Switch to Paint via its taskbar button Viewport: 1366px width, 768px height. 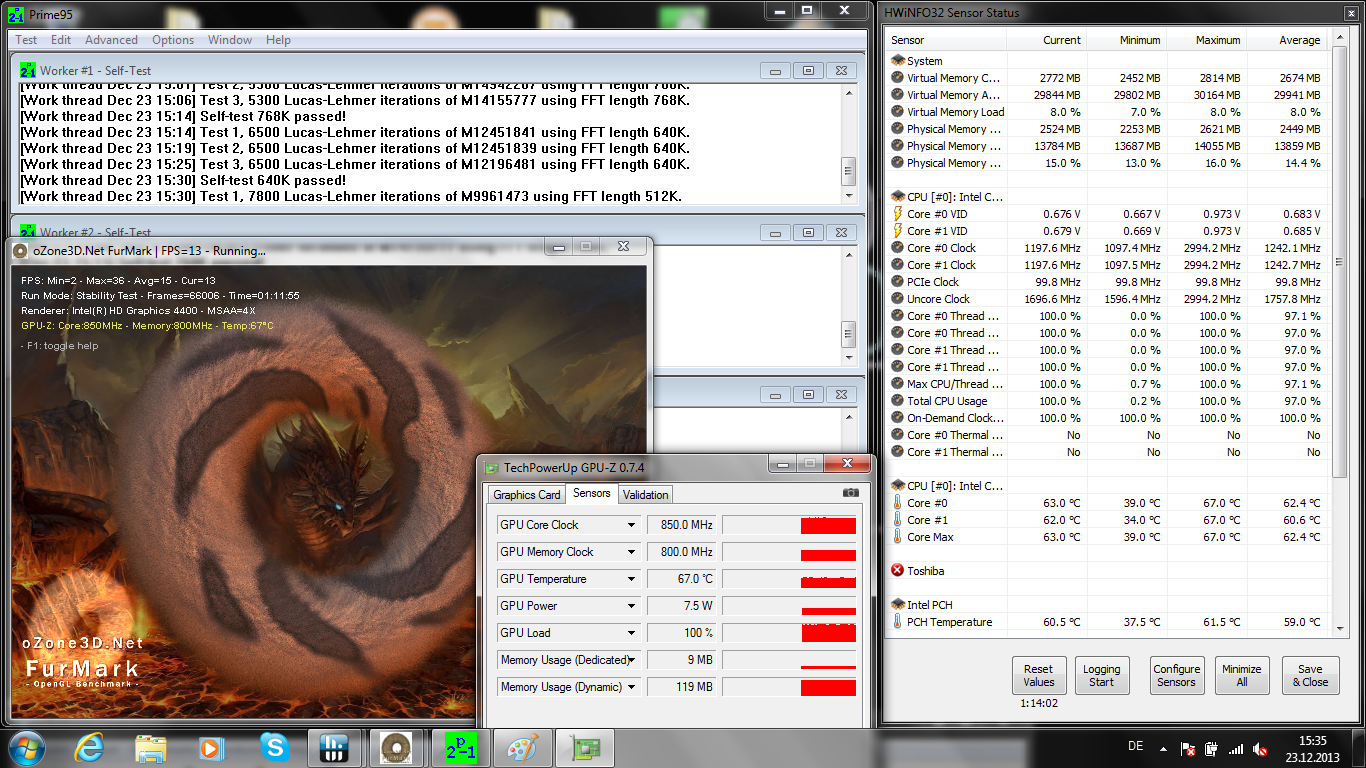pyautogui.click(x=522, y=748)
